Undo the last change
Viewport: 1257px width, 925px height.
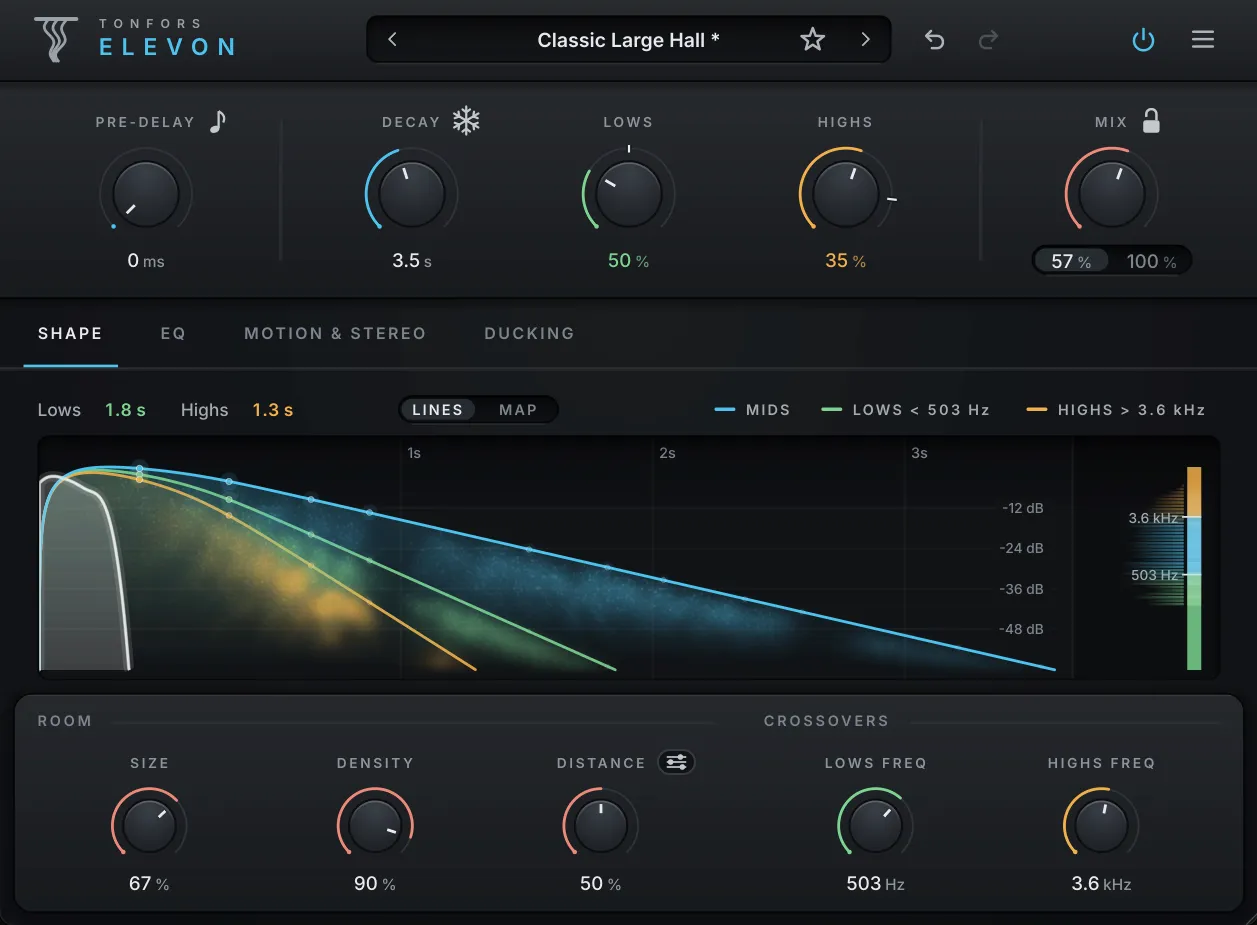click(x=934, y=40)
